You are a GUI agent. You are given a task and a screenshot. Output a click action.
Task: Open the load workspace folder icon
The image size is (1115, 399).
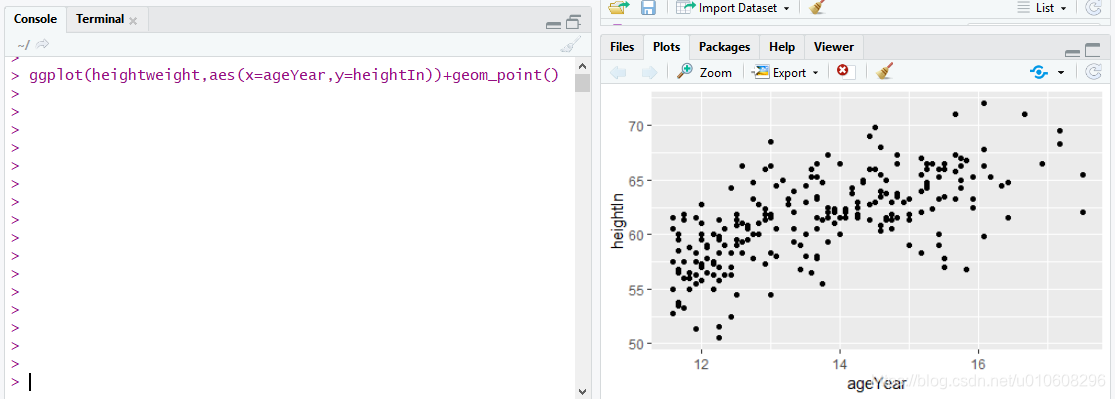(x=619, y=7)
